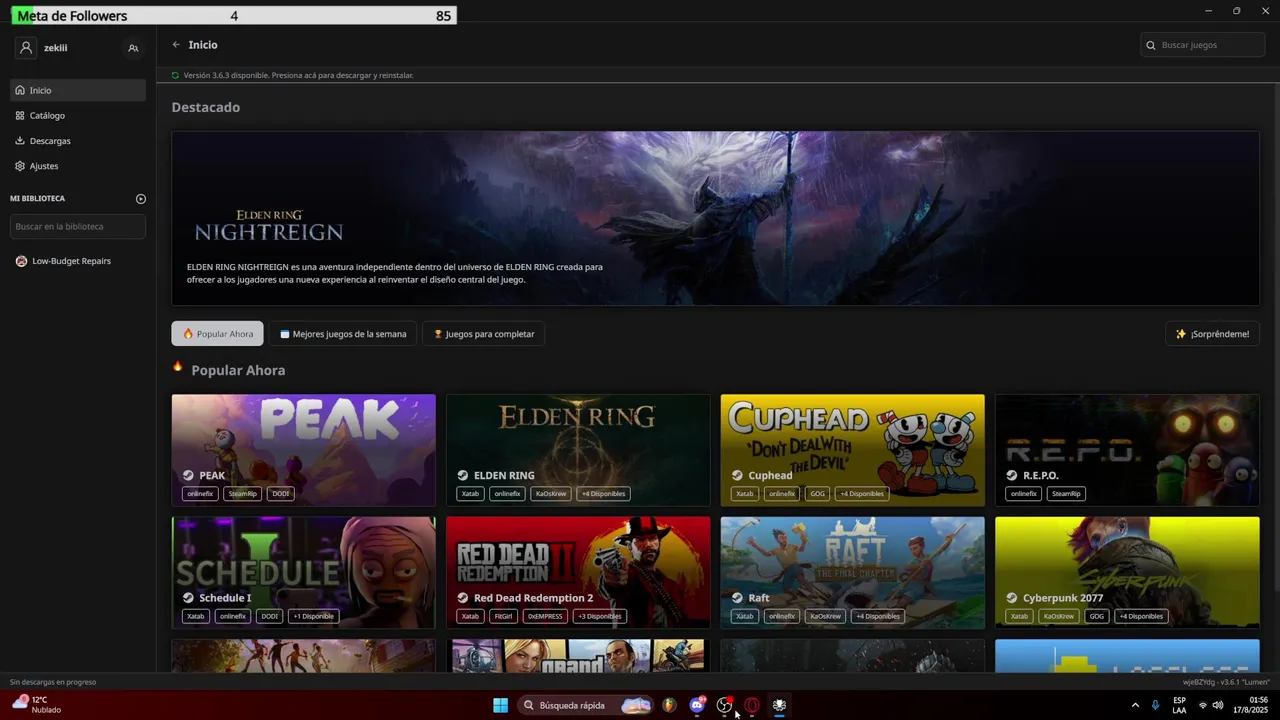Open the ESP LAA language indicator
Viewport: 1280px width, 720px height.
pyautogui.click(x=1180, y=705)
